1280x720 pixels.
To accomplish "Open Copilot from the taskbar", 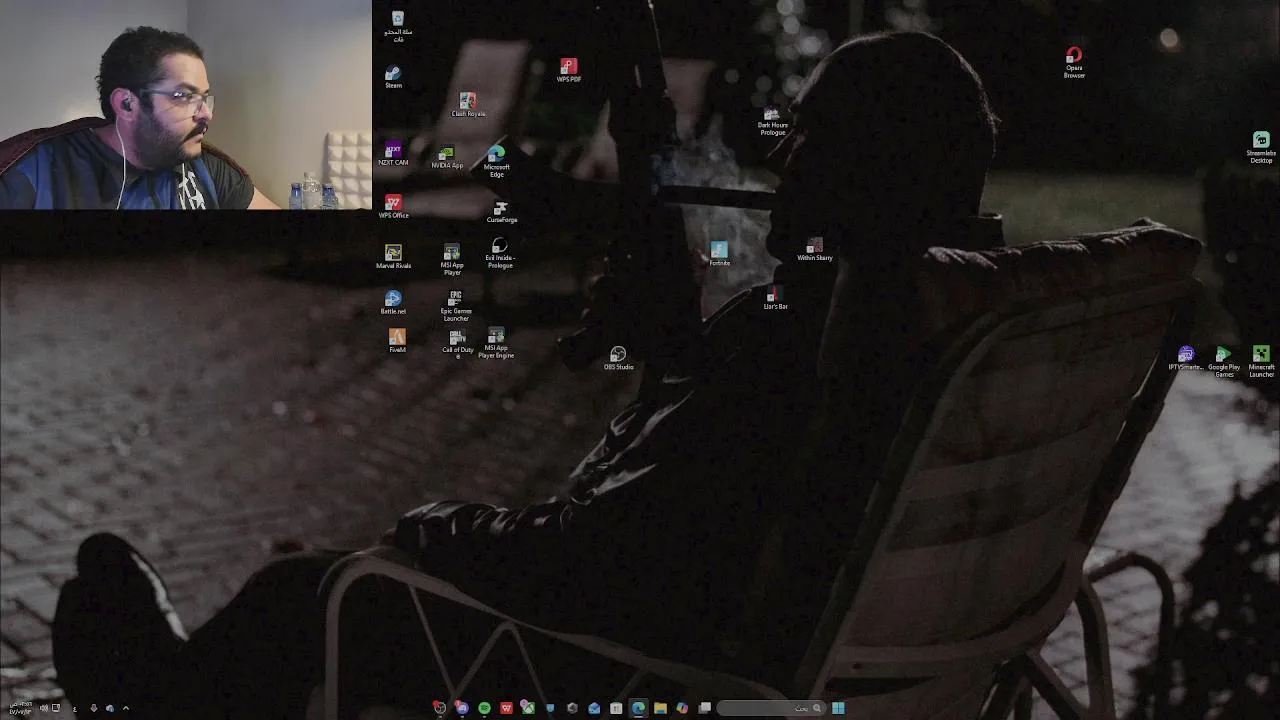I will click(682, 708).
